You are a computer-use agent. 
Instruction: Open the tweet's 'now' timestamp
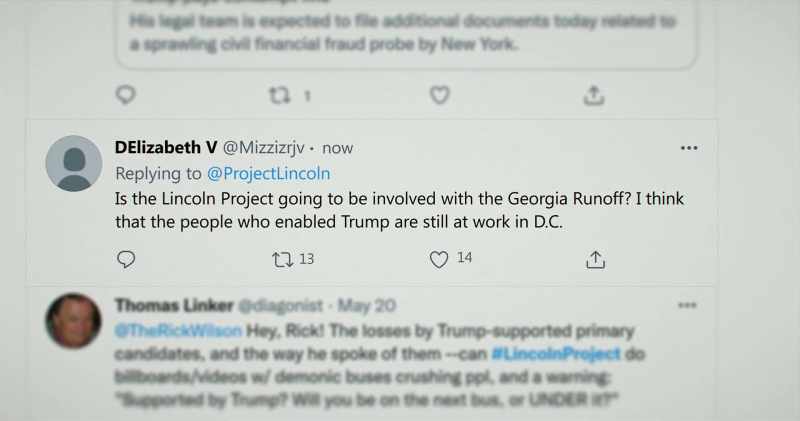tap(337, 148)
